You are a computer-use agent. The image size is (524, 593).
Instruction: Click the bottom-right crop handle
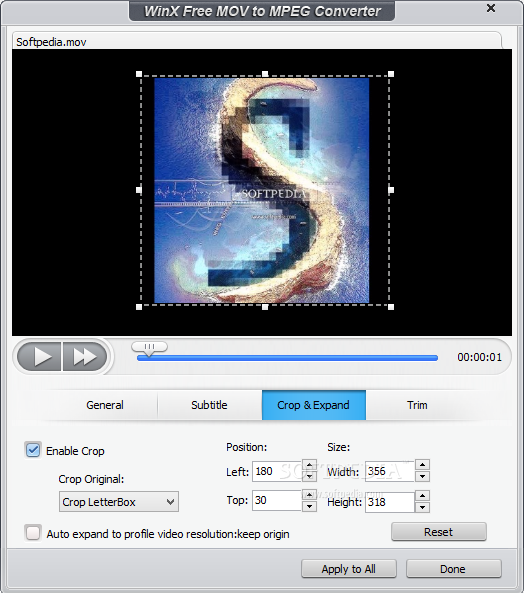coord(391,307)
